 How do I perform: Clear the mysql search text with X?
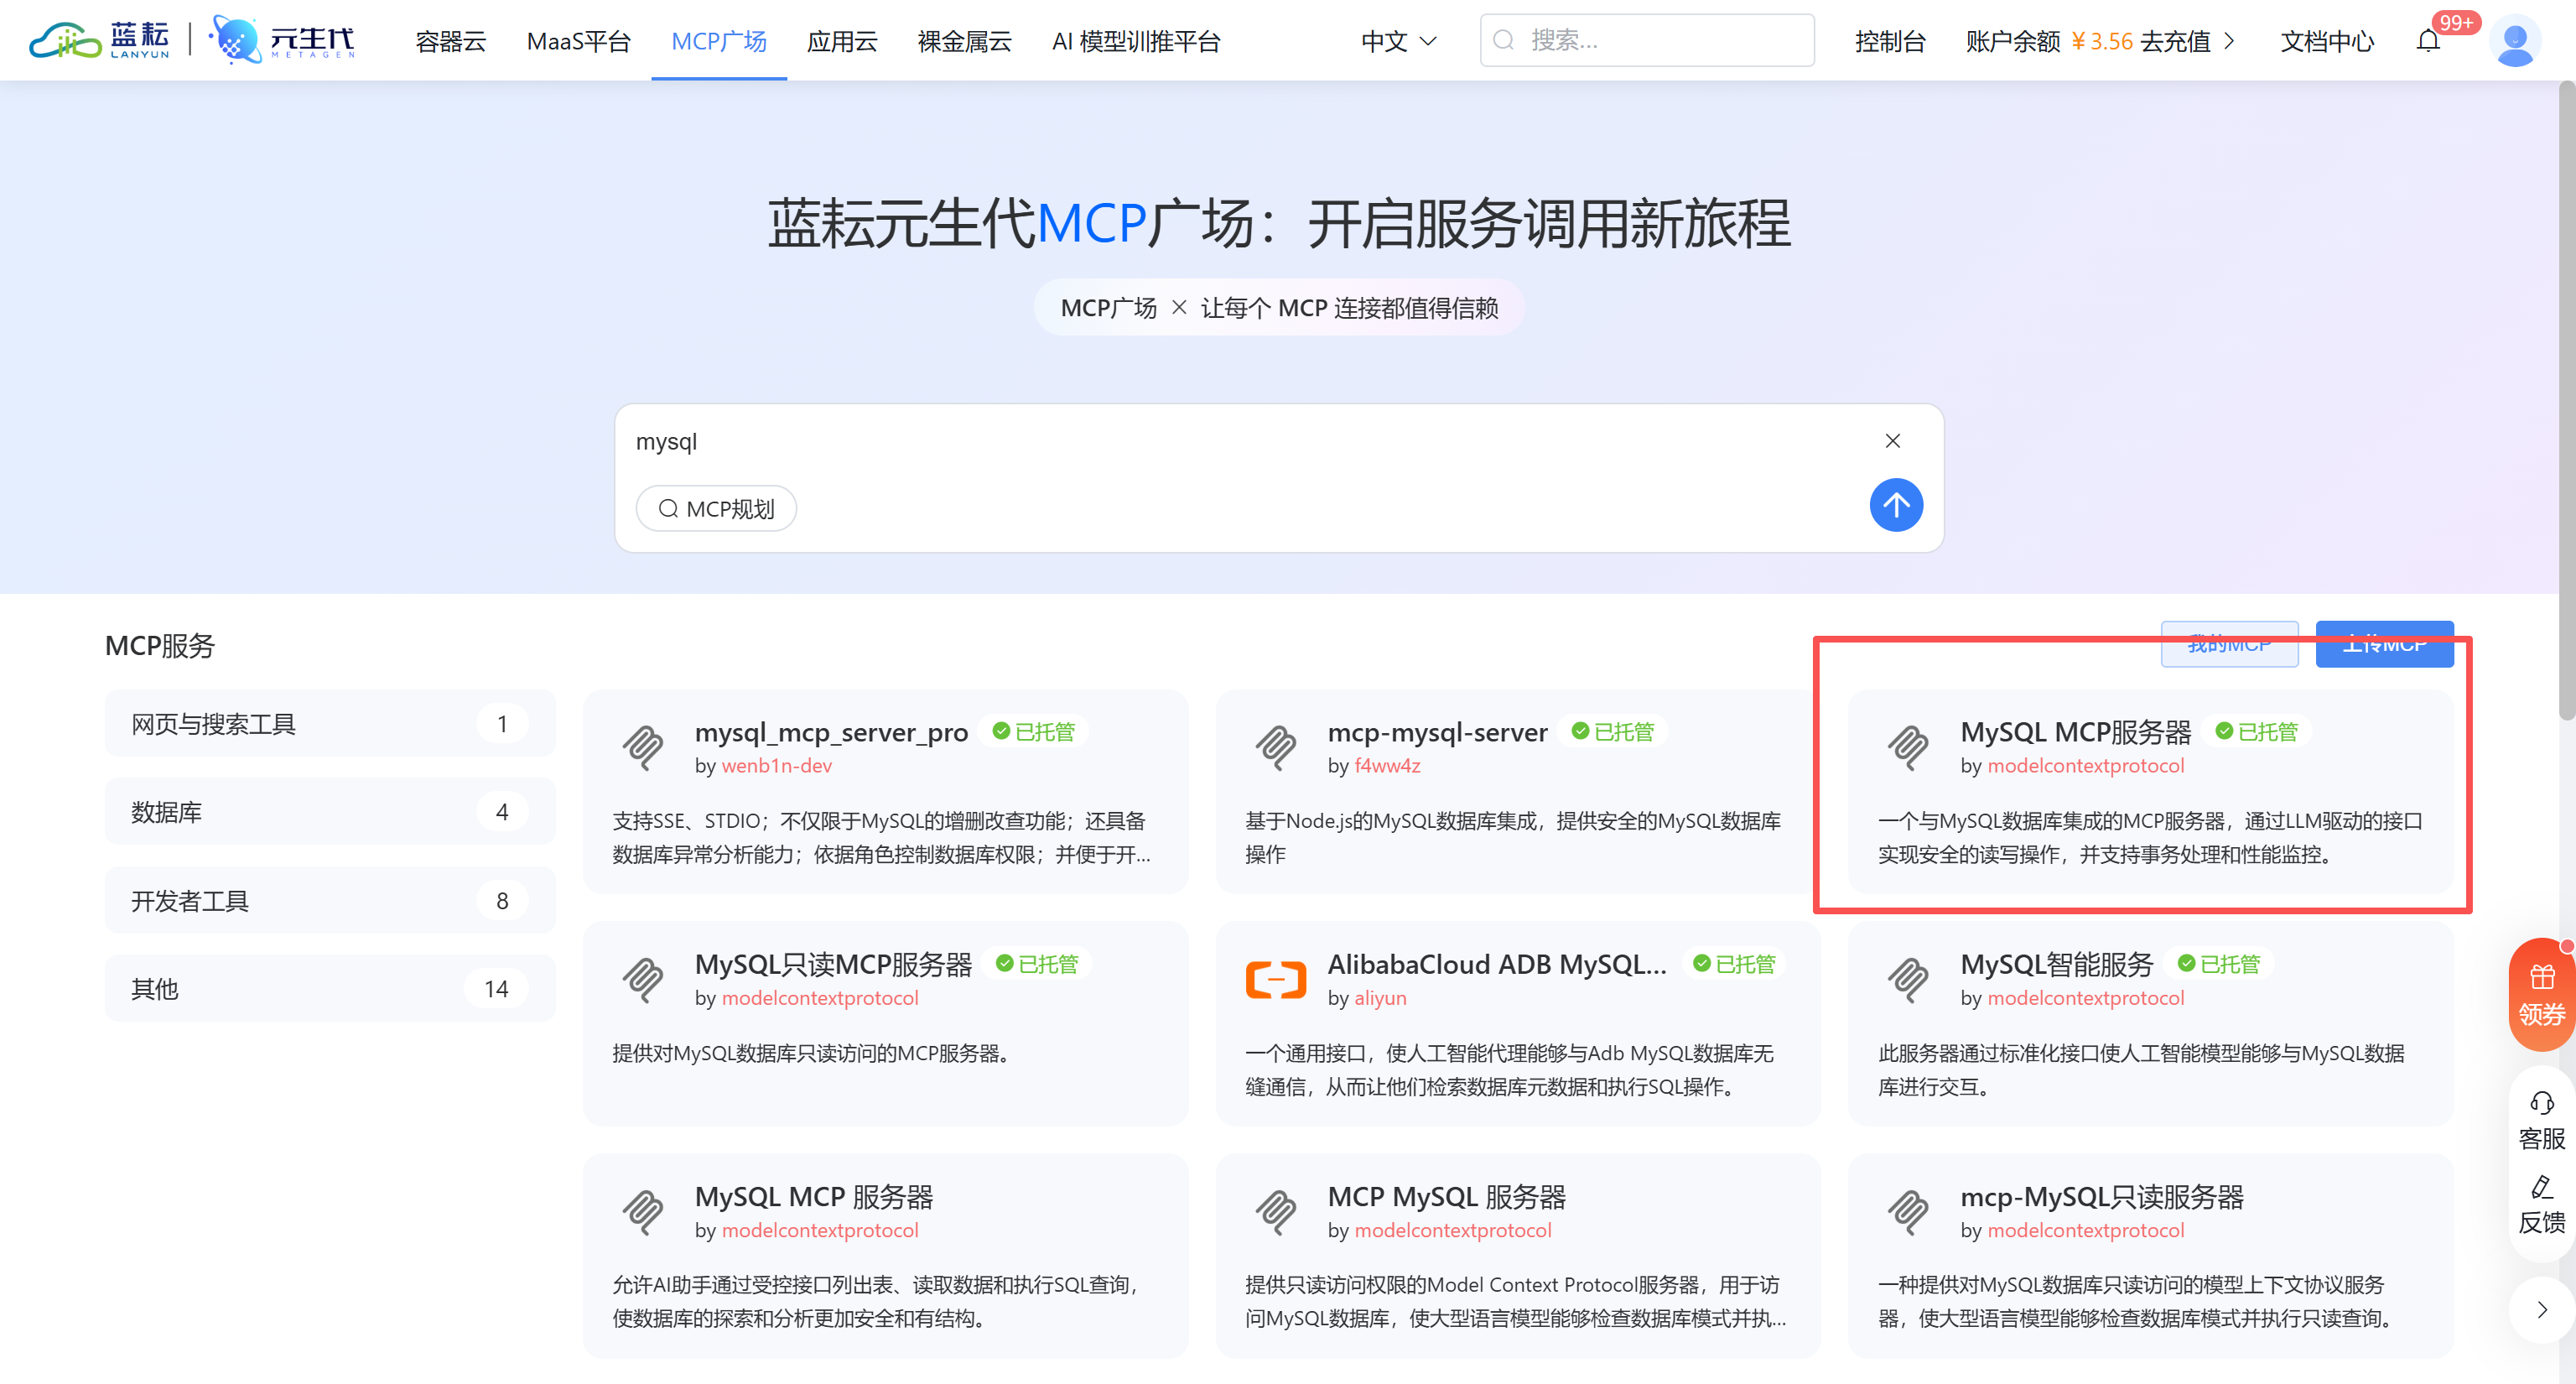click(1892, 441)
